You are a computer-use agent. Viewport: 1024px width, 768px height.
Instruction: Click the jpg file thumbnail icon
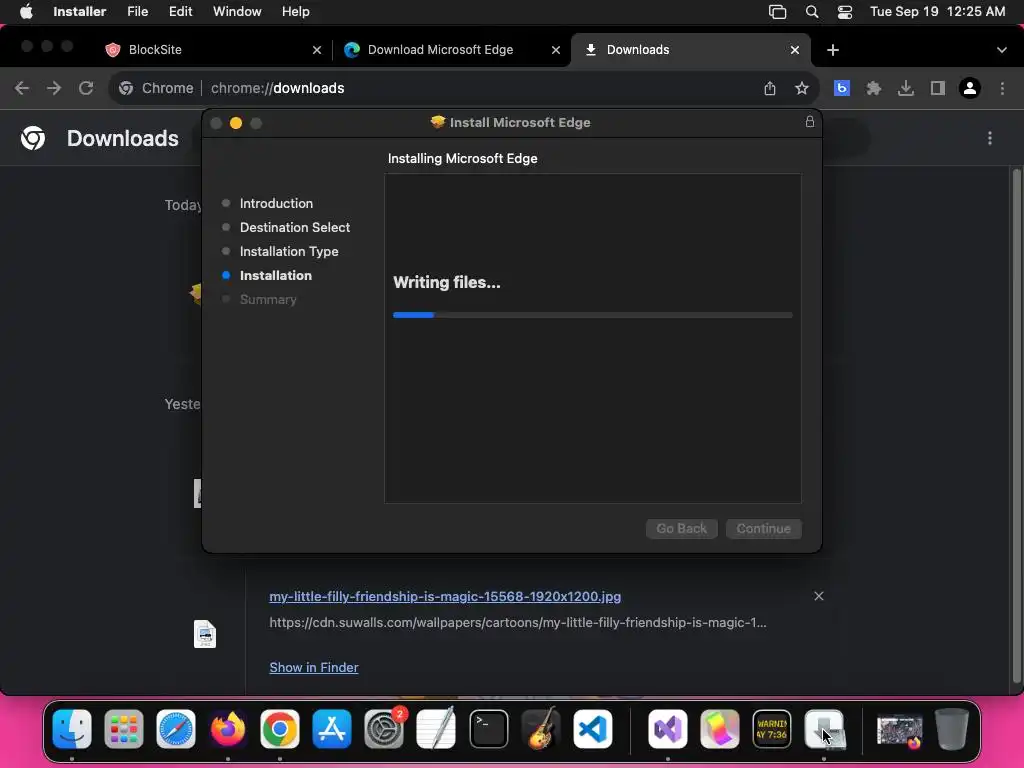click(x=205, y=633)
